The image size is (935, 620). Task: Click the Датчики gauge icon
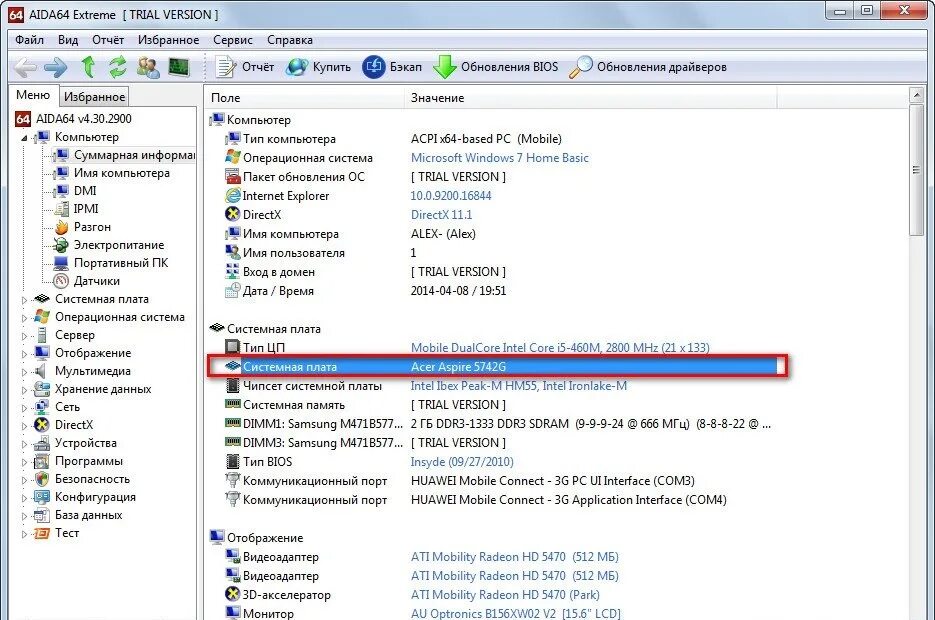click(61, 281)
